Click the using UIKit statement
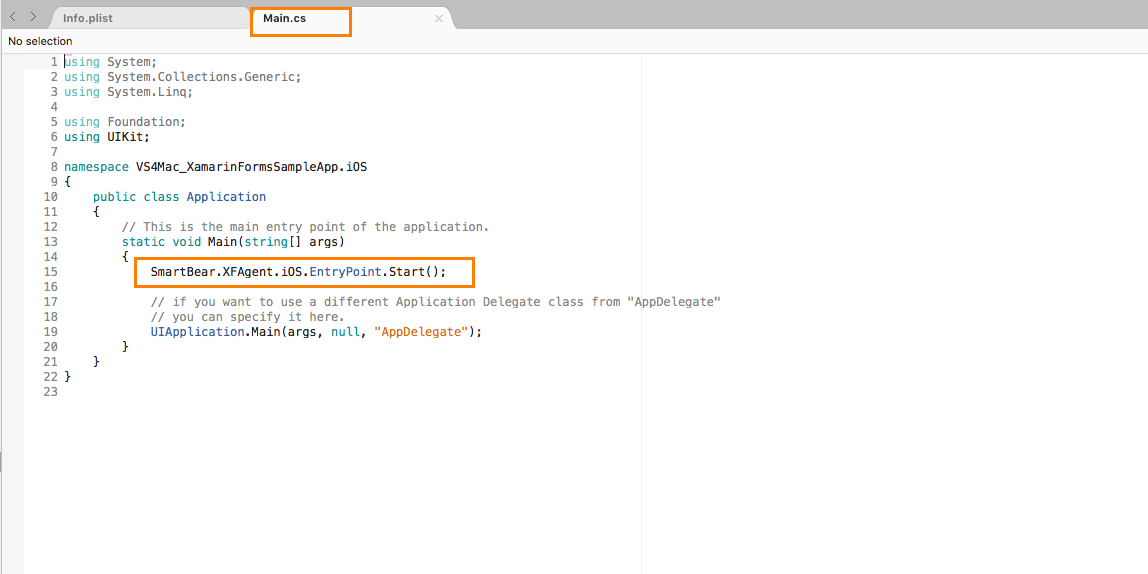Viewport: 1148px width, 574px height. (x=107, y=137)
